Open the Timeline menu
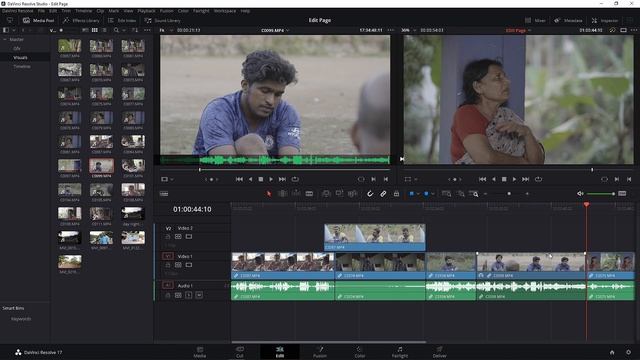640x360 pixels. click(84, 11)
